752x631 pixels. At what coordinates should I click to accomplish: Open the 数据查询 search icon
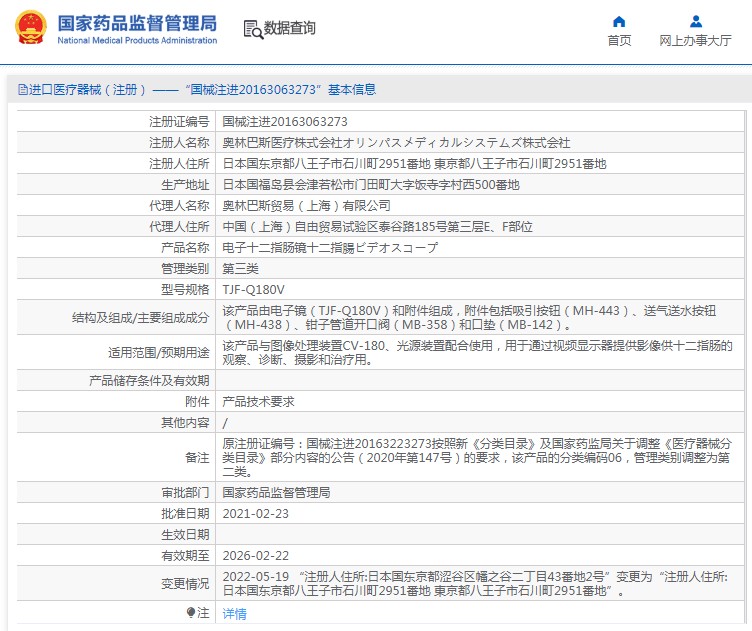253,29
